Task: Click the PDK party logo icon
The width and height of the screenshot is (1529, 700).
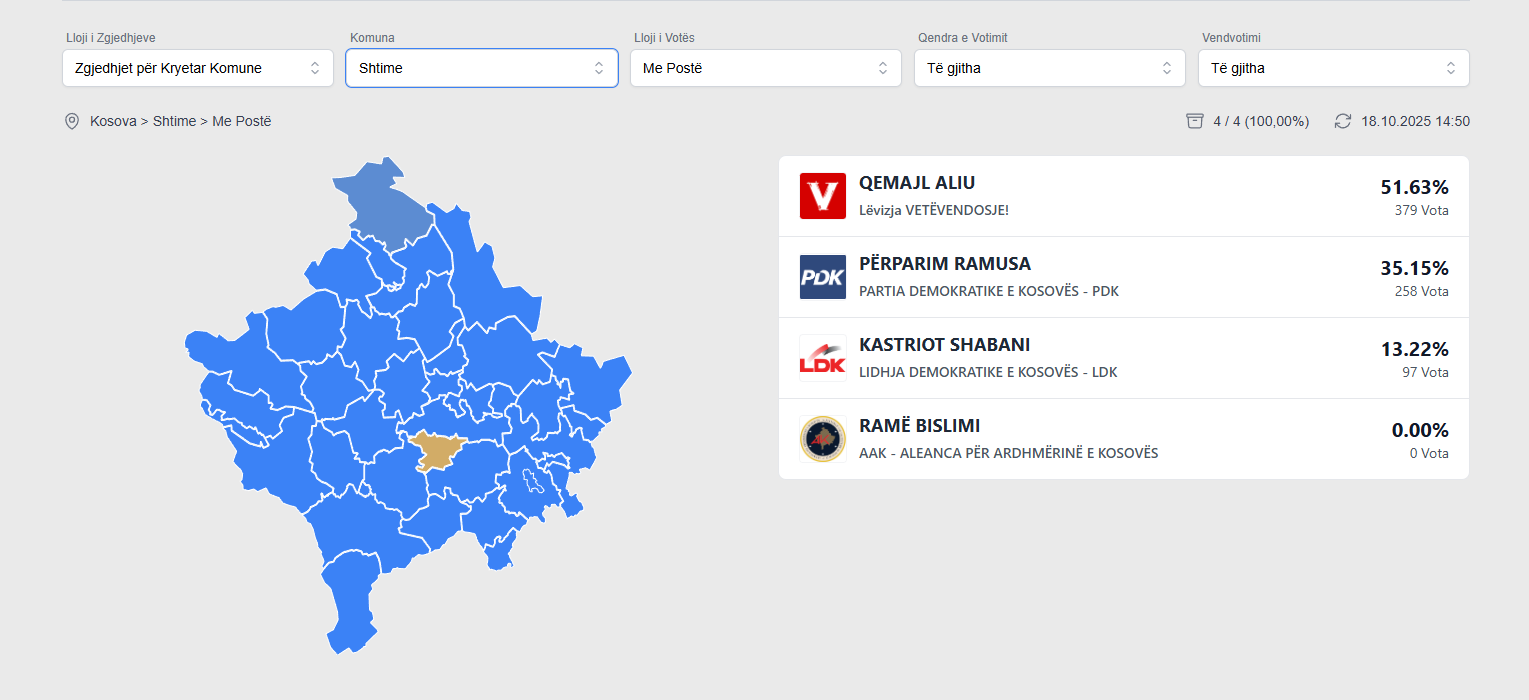Action: (823, 277)
